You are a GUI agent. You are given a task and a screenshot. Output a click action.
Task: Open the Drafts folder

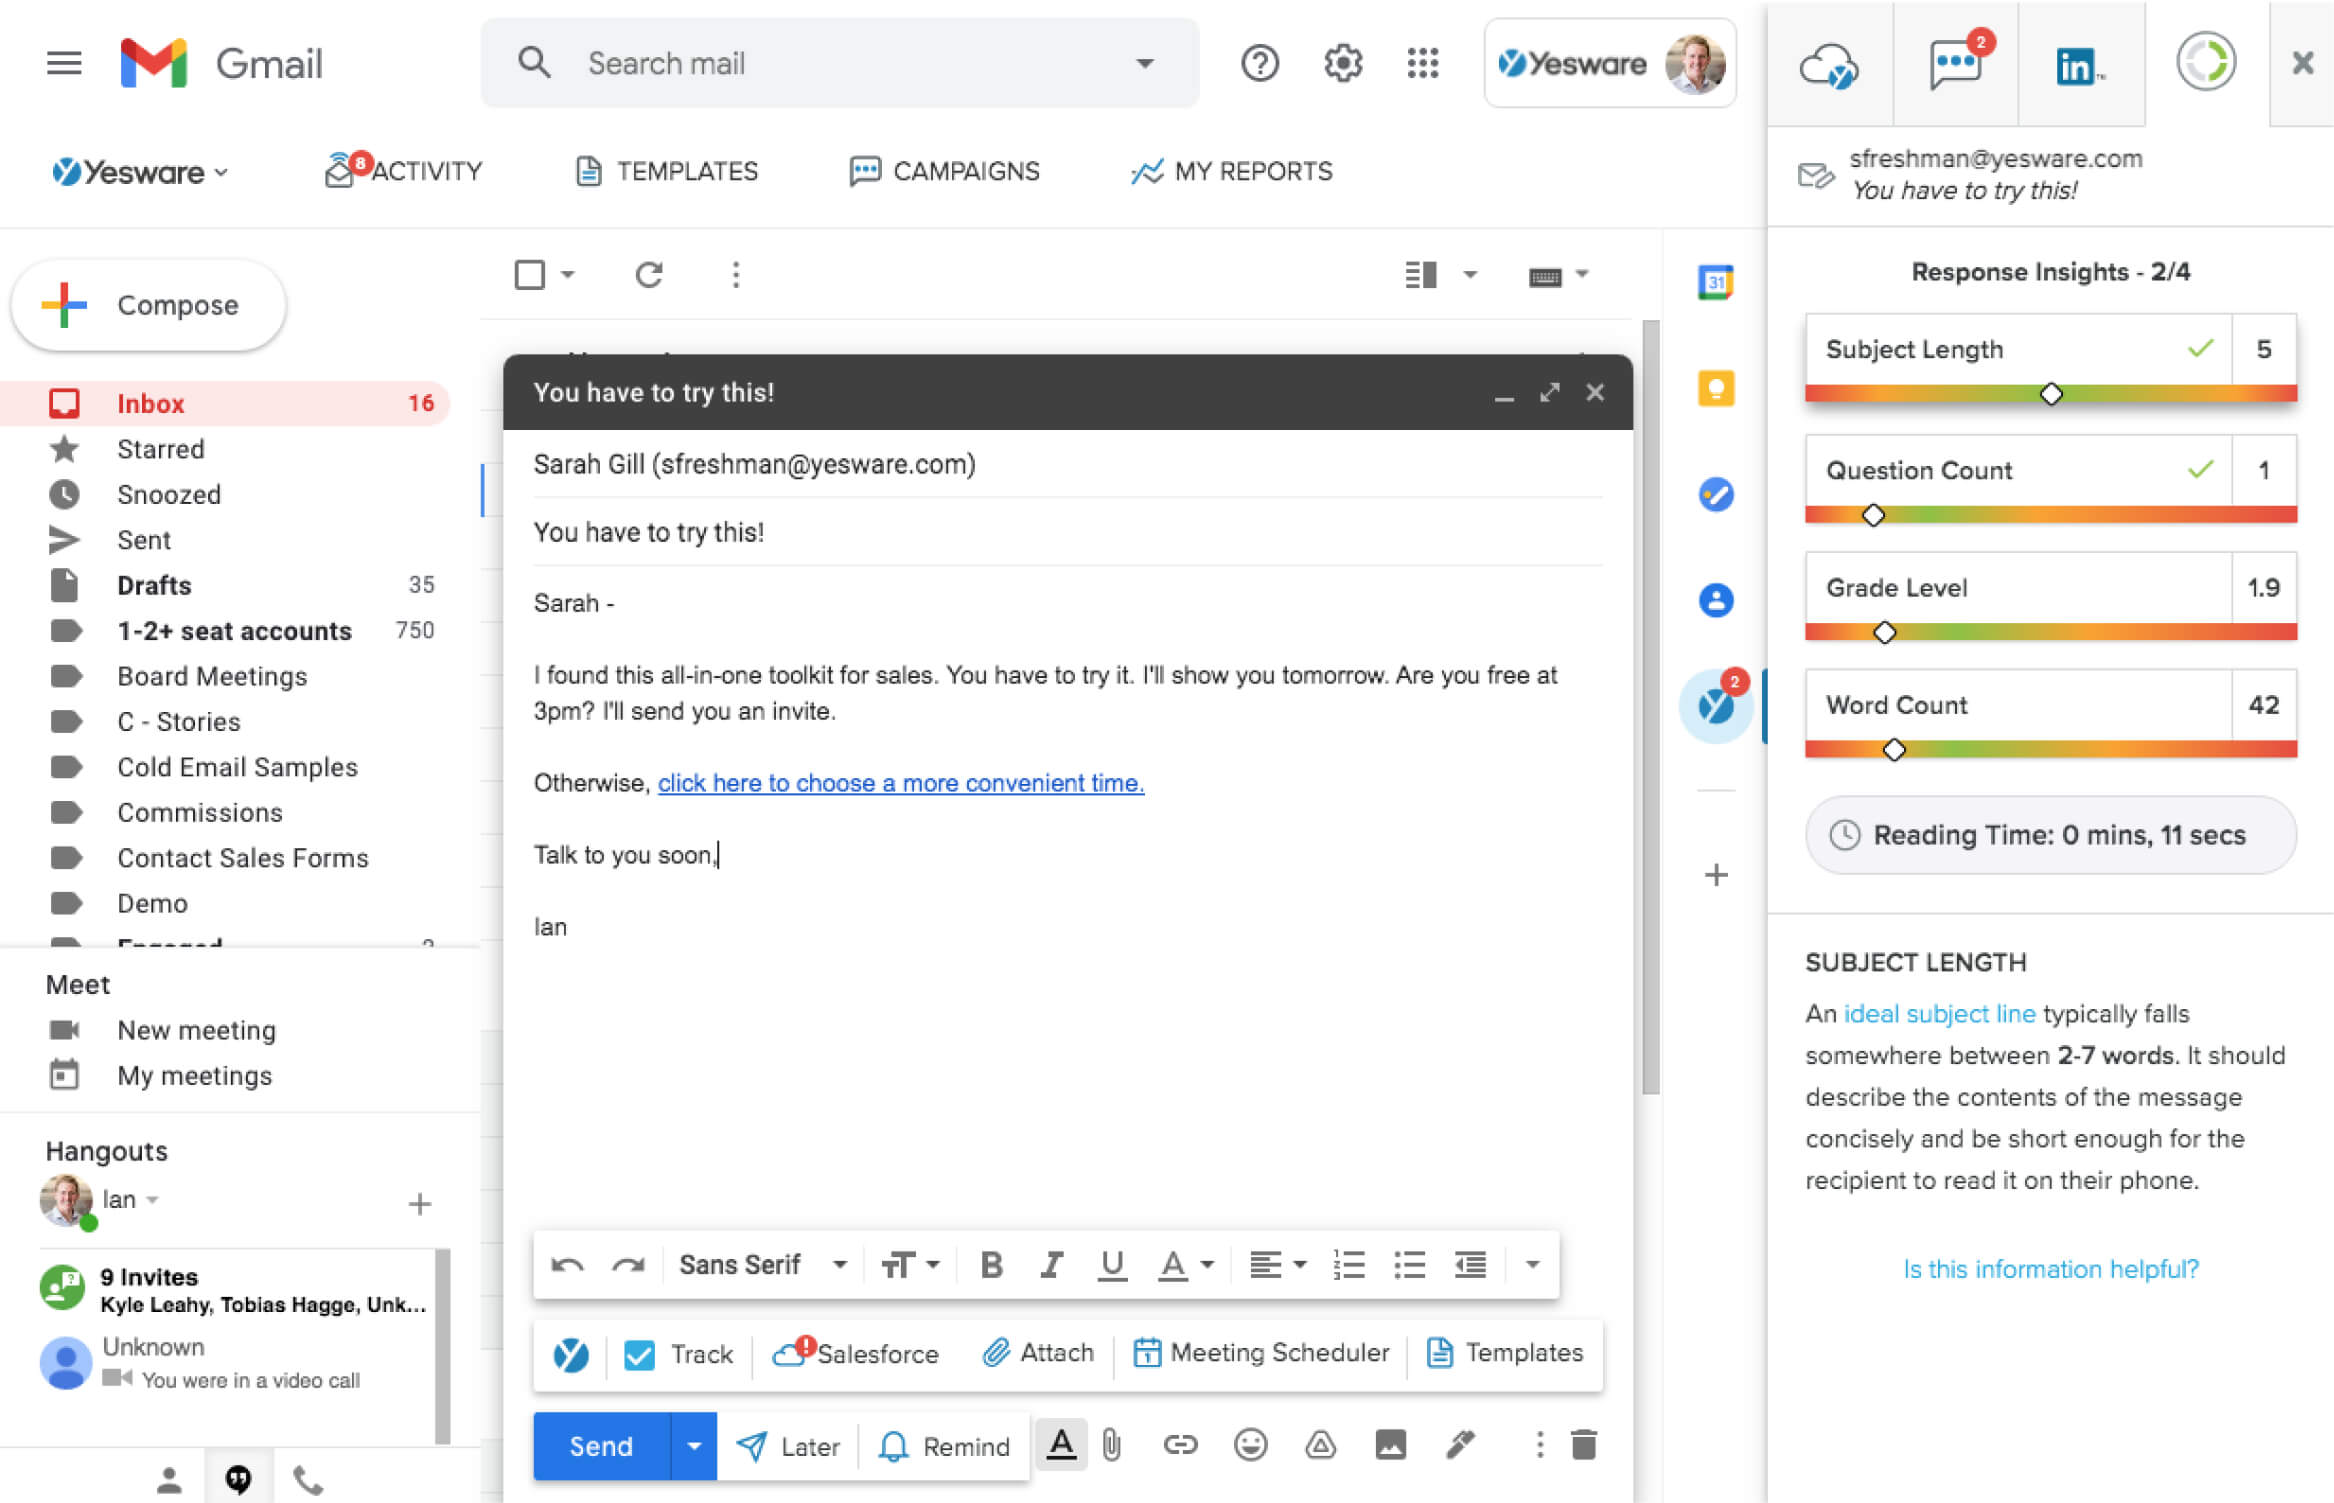(x=225, y=585)
